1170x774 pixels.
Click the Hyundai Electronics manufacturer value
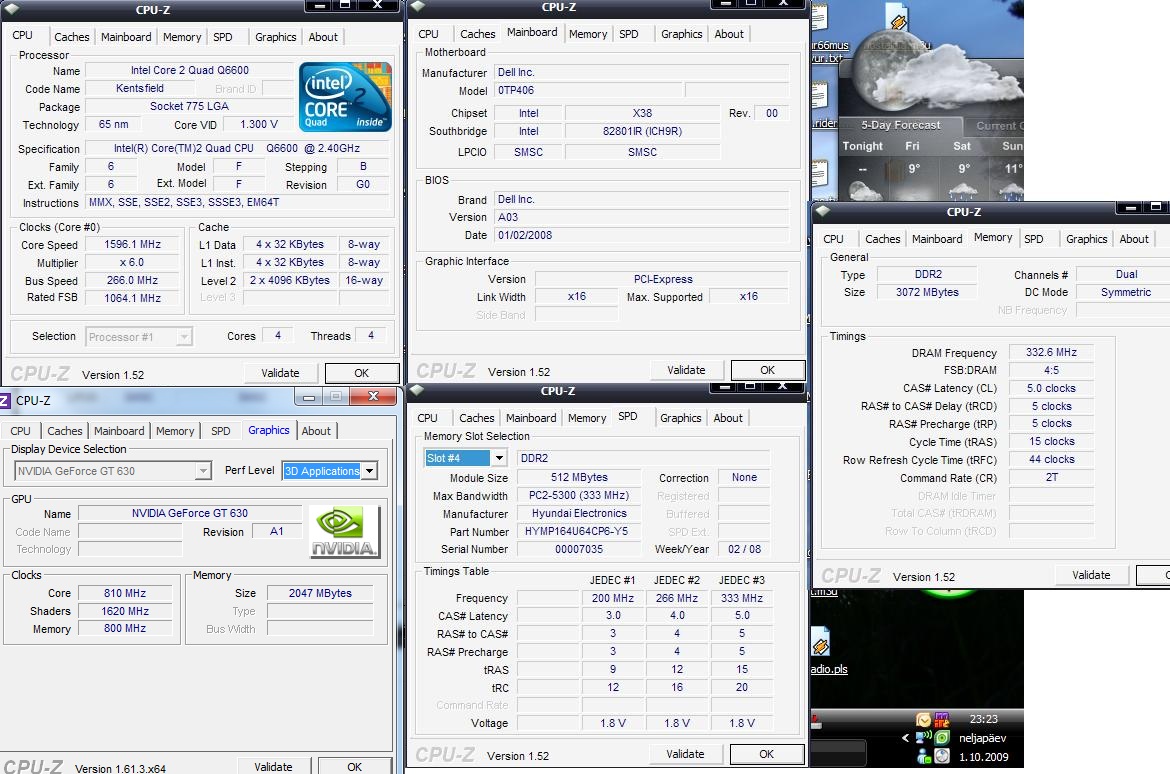coord(579,514)
